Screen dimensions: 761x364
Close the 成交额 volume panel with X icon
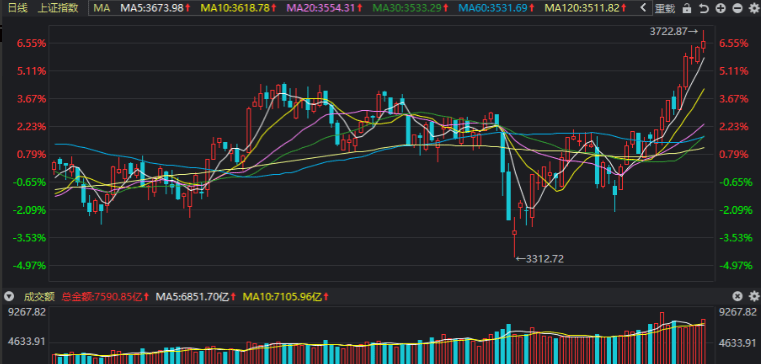pos(737,296)
